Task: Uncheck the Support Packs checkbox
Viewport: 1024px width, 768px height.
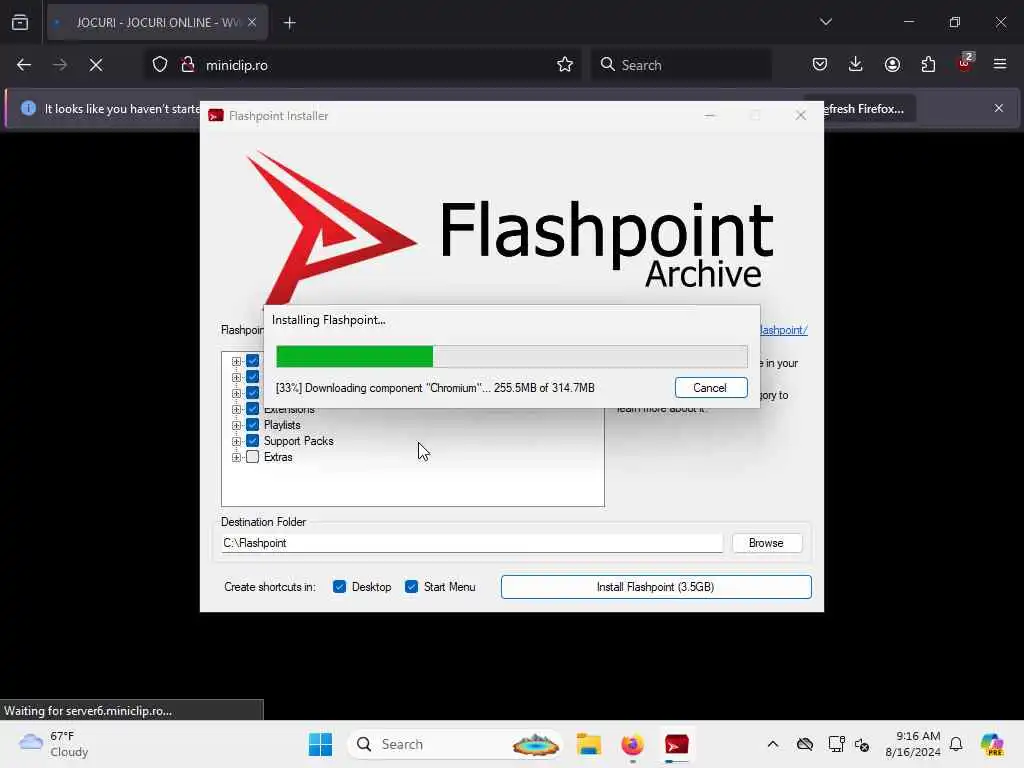Action: click(x=253, y=441)
